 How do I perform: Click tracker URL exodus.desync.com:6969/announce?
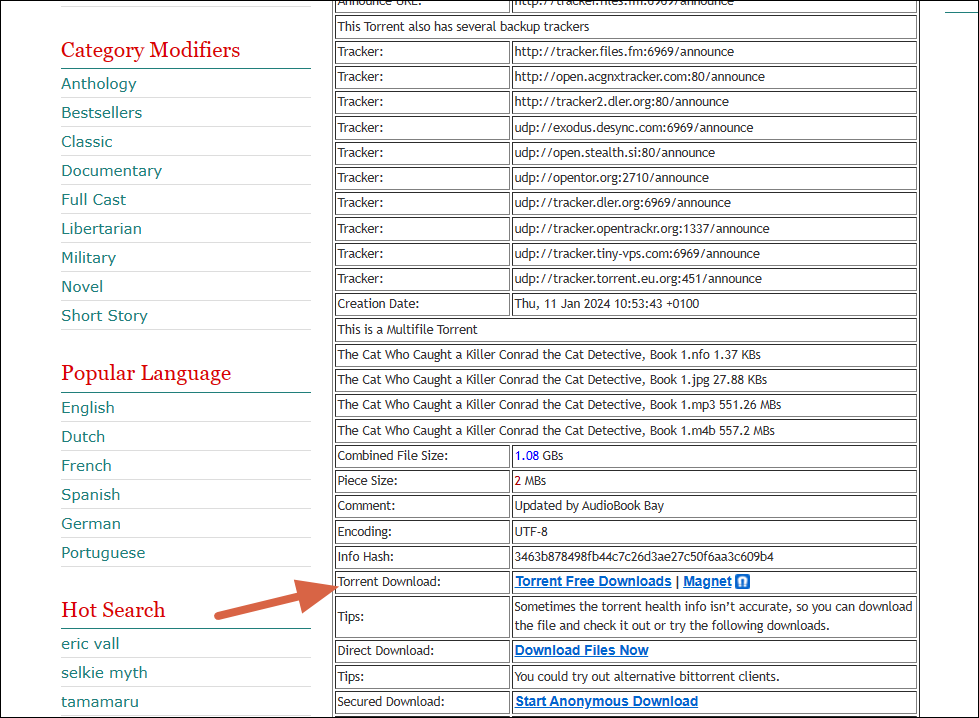(634, 127)
